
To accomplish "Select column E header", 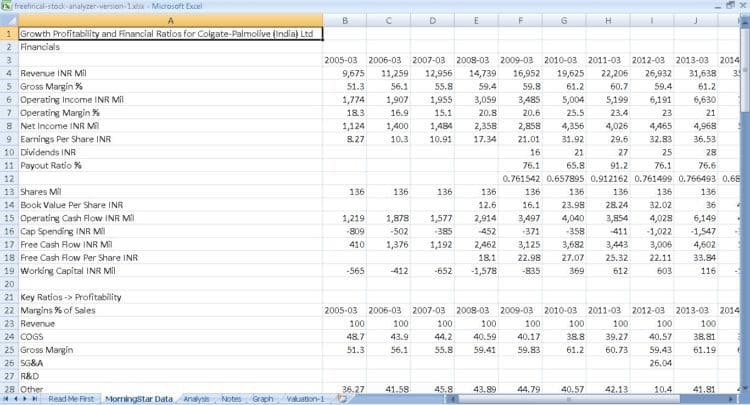I will pyautogui.click(x=476, y=21).
